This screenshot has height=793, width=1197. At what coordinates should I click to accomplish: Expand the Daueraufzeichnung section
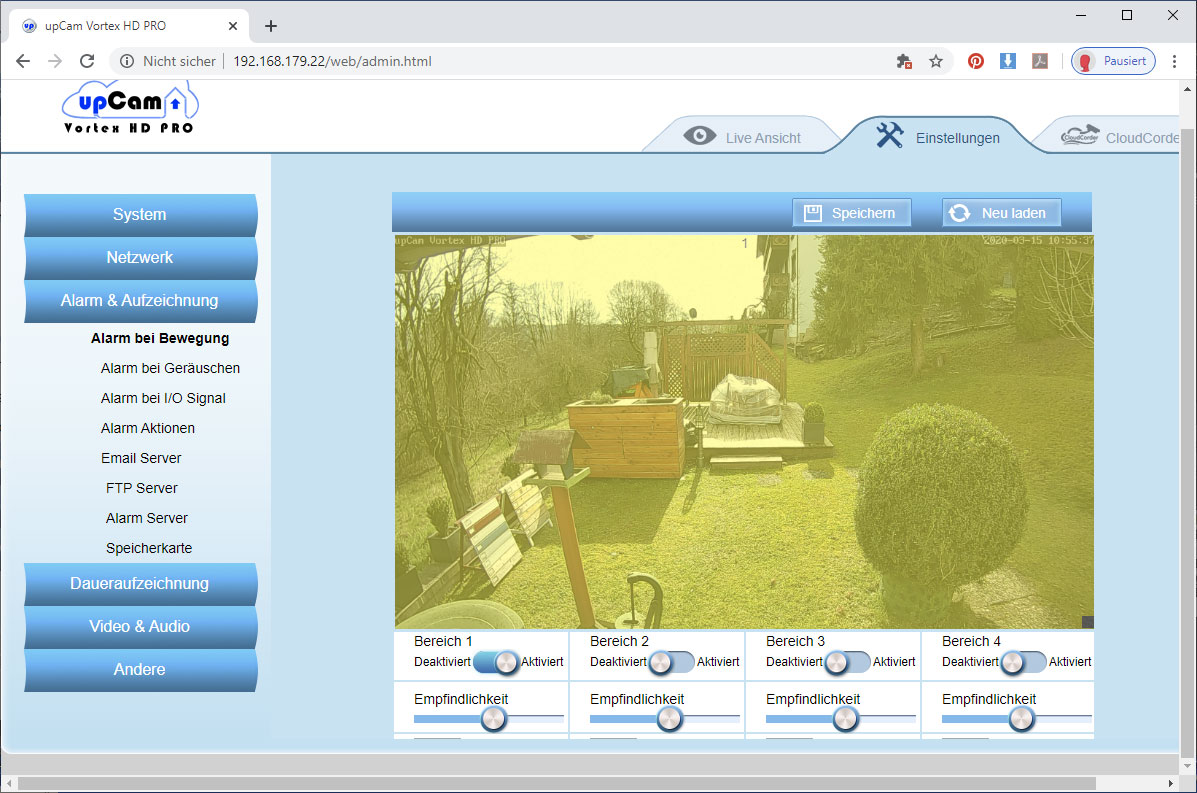tap(140, 584)
